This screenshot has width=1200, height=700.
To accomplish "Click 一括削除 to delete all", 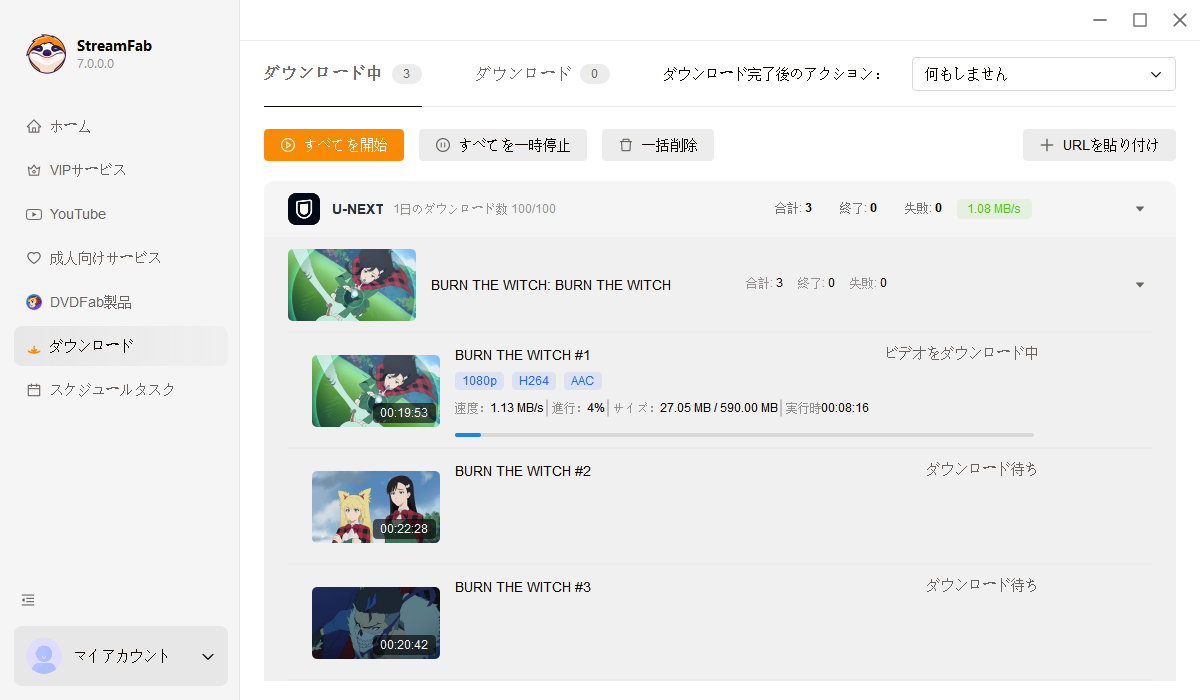I will (x=657, y=145).
